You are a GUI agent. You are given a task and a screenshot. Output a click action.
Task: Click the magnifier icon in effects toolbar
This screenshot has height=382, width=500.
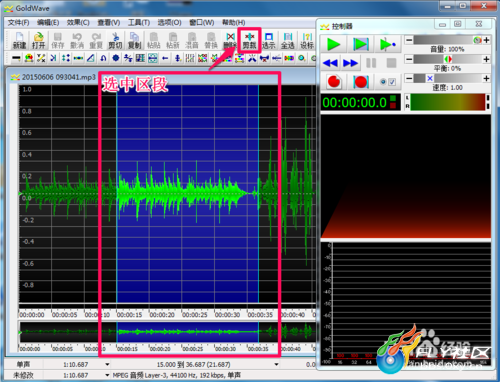302,58
